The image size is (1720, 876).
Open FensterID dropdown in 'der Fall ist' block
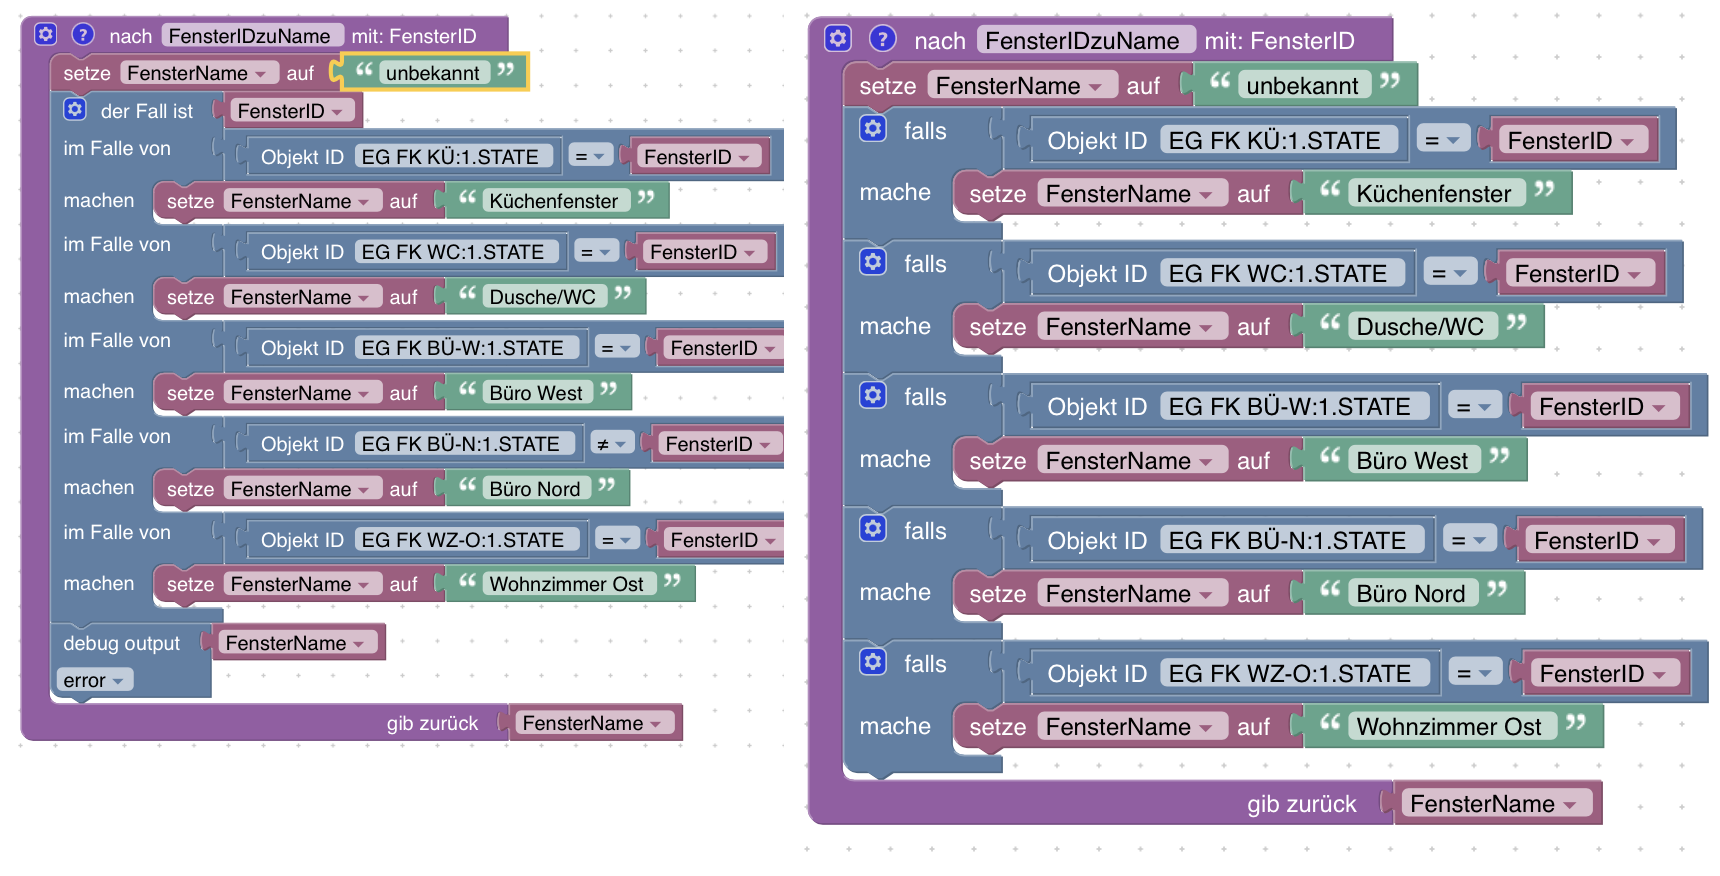click(291, 111)
